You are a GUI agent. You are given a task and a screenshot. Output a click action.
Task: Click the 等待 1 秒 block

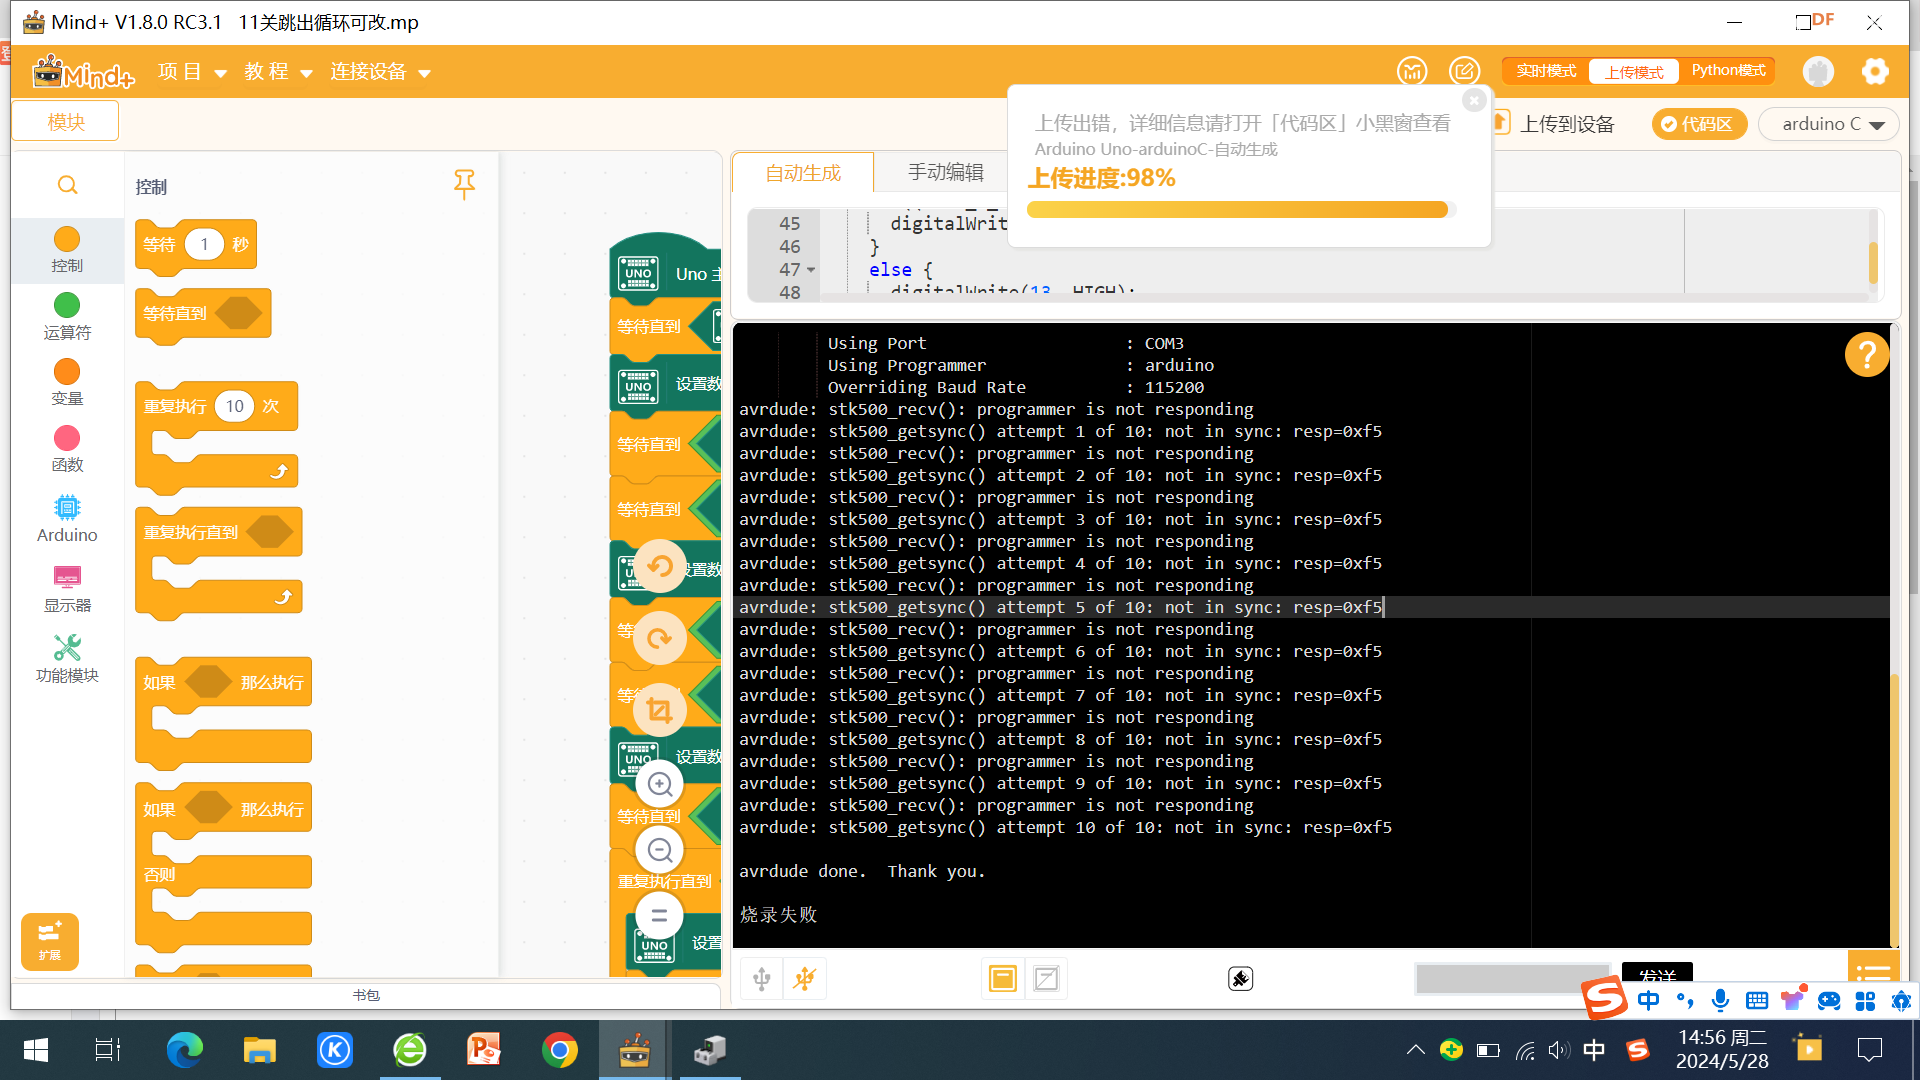coord(160,245)
